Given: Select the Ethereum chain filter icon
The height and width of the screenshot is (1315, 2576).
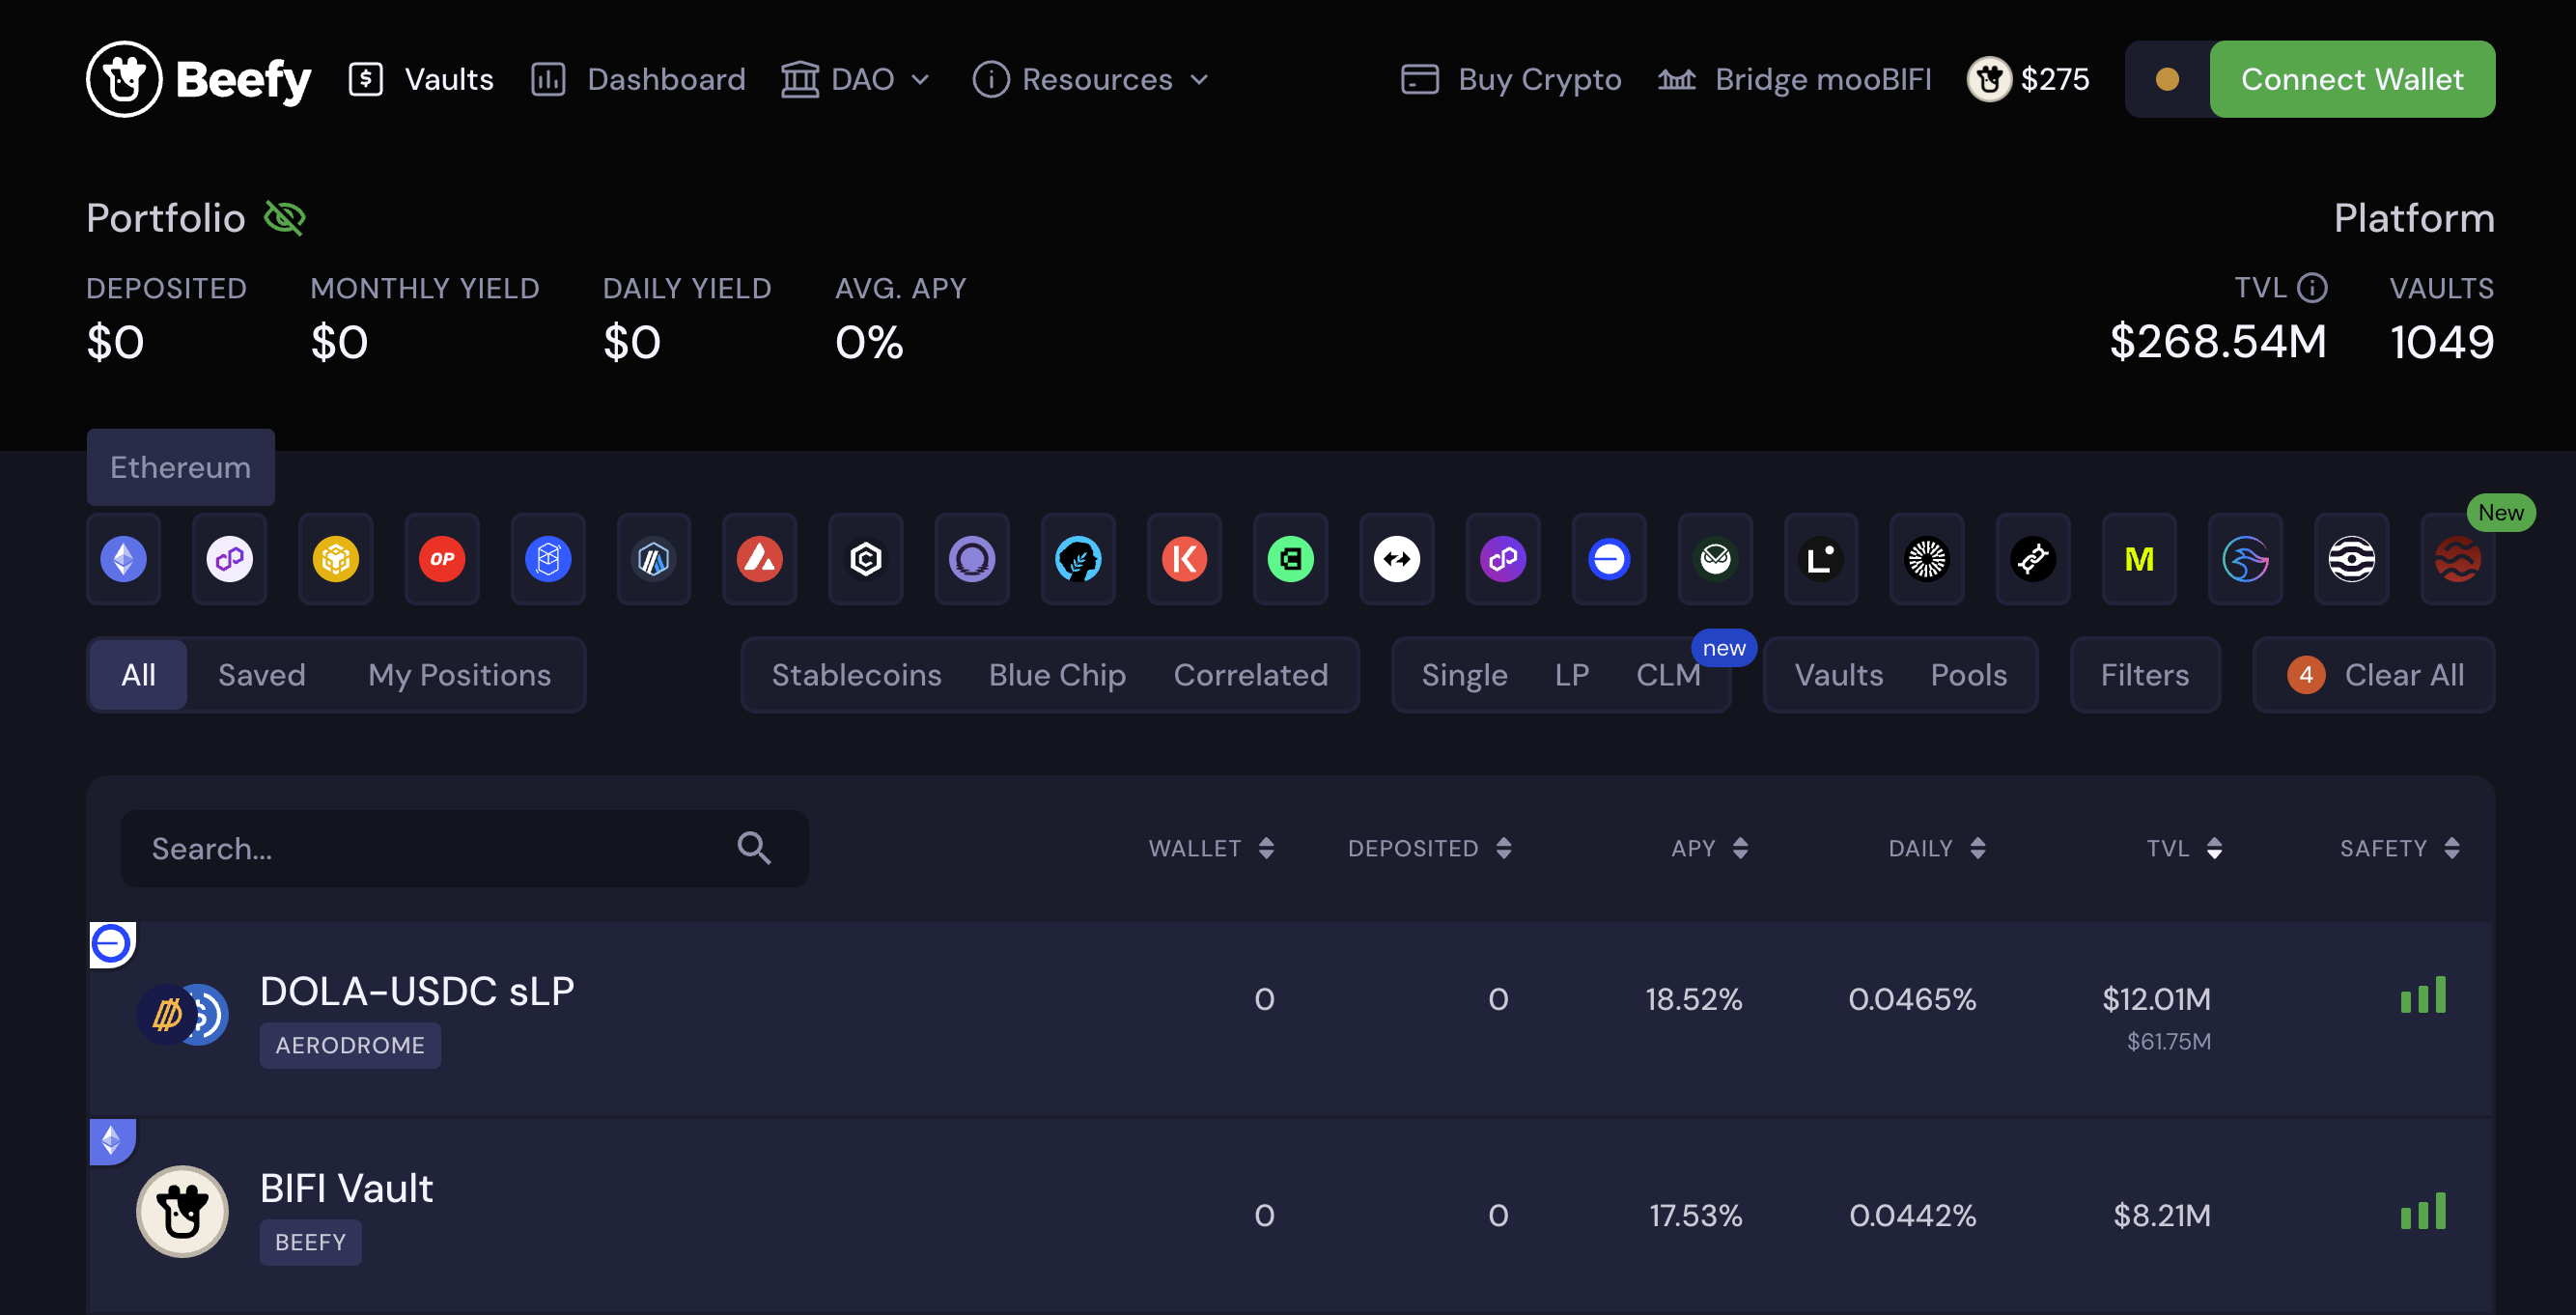Looking at the screenshot, I should point(123,559).
